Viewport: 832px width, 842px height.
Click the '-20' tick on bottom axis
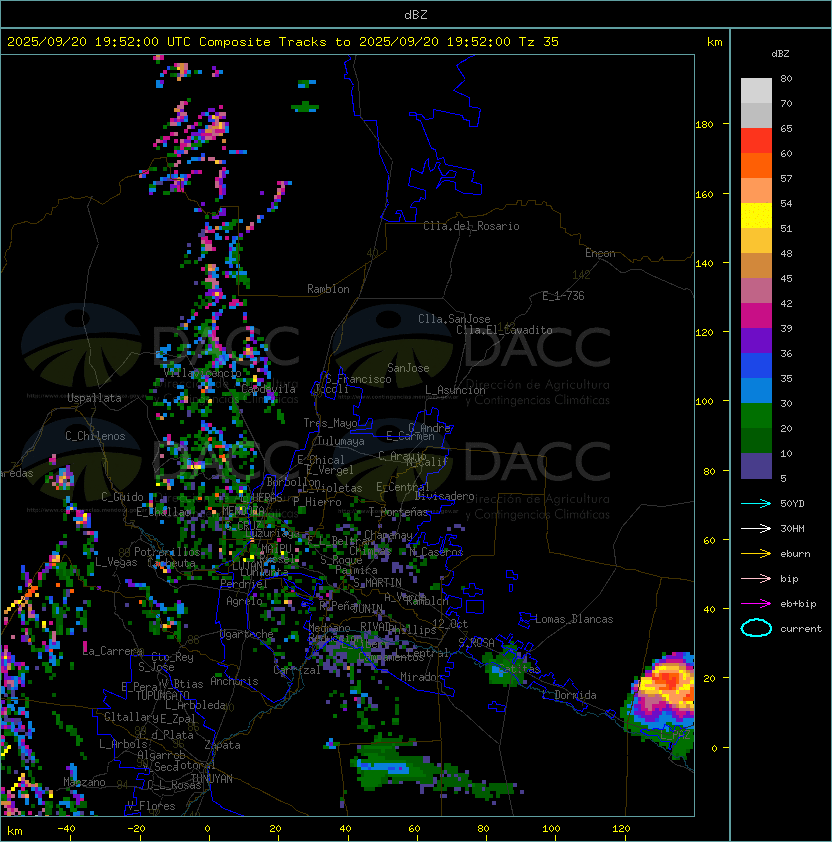(x=136, y=829)
